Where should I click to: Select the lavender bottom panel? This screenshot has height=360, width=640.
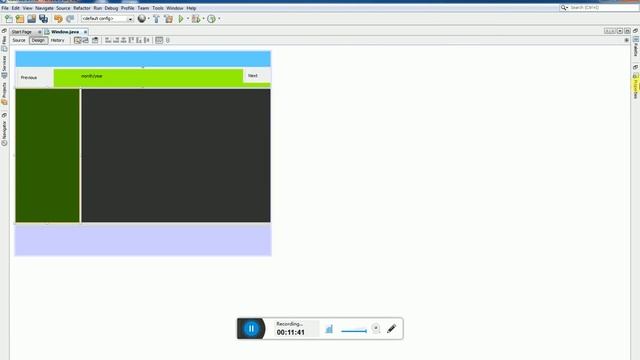coord(143,240)
